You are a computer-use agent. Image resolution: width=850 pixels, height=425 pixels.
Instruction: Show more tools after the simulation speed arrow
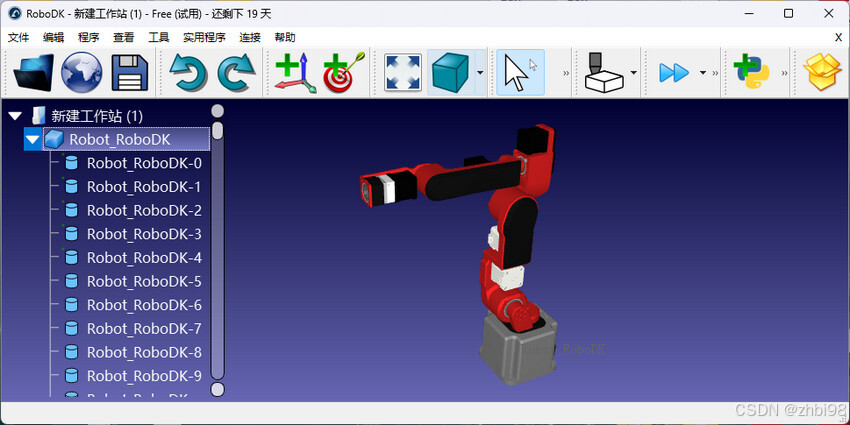click(x=714, y=73)
